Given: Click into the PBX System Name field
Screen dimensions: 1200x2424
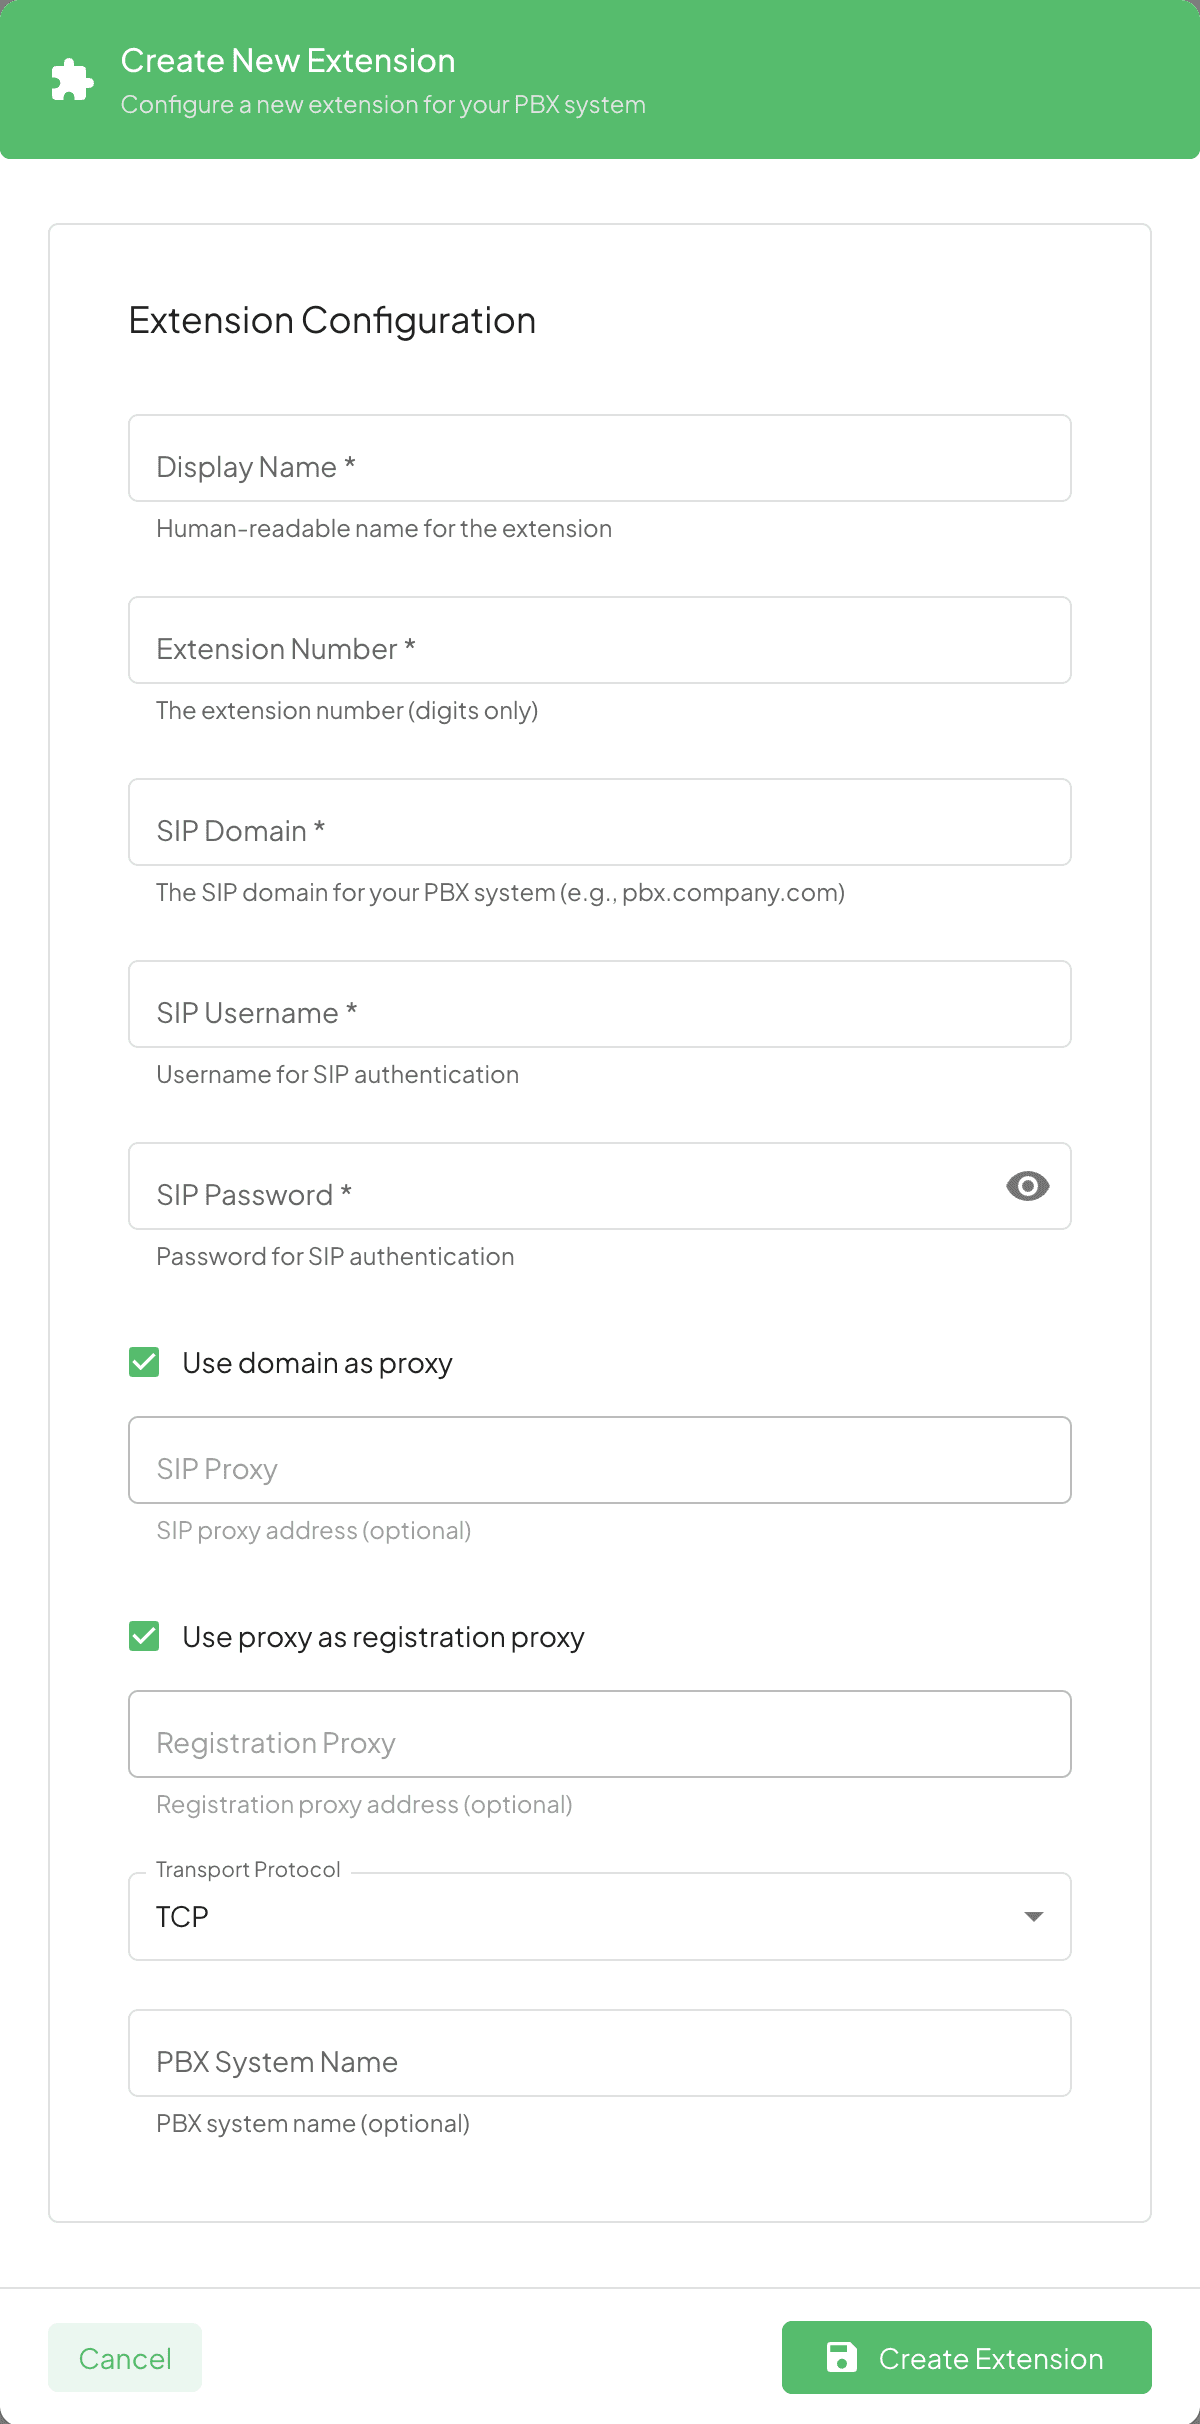Looking at the screenshot, I should pyautogui.click(x=599, y=2053).
